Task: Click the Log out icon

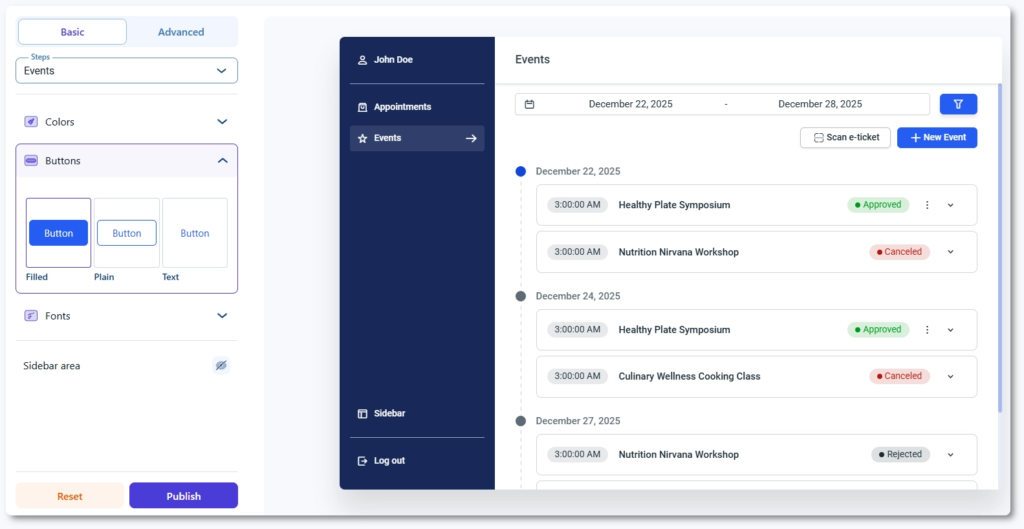Action: [362, 461]
